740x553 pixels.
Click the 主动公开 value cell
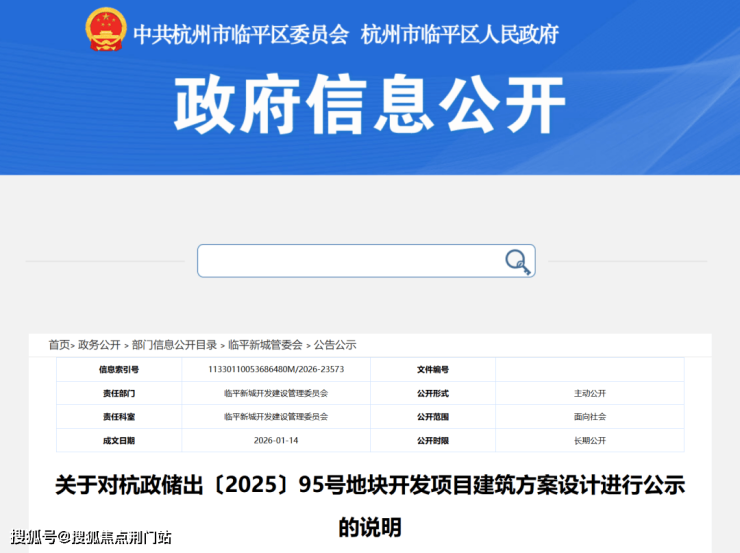click(590, 393)
